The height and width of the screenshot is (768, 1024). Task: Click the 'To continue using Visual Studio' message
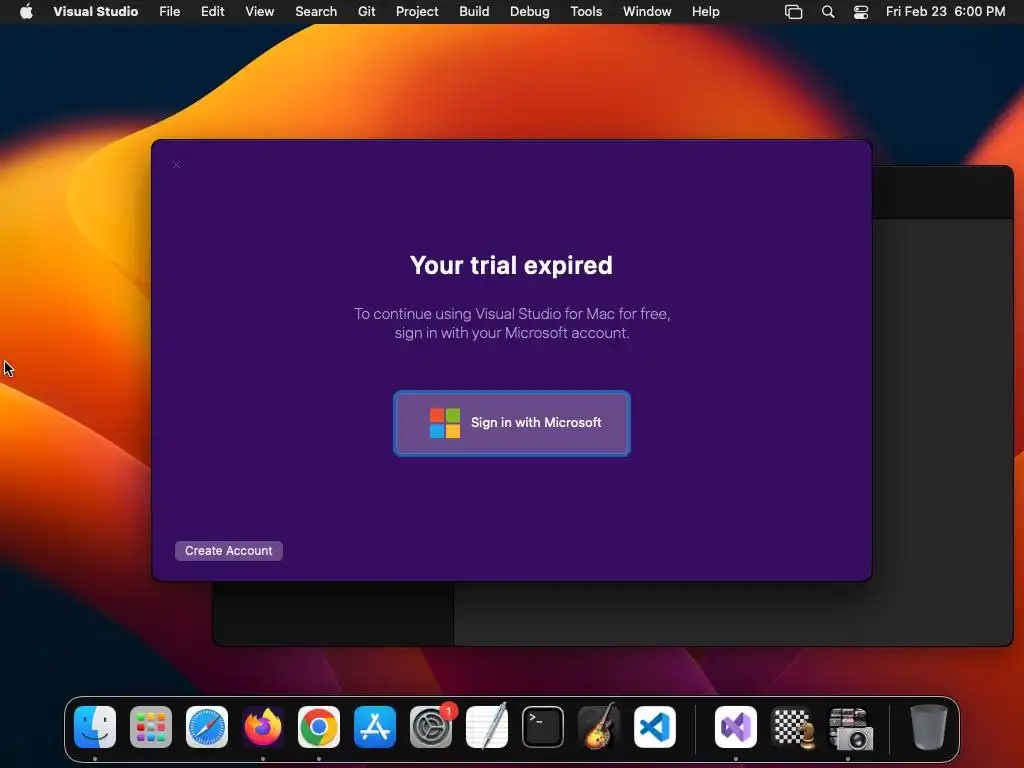(x=512, y=323)
